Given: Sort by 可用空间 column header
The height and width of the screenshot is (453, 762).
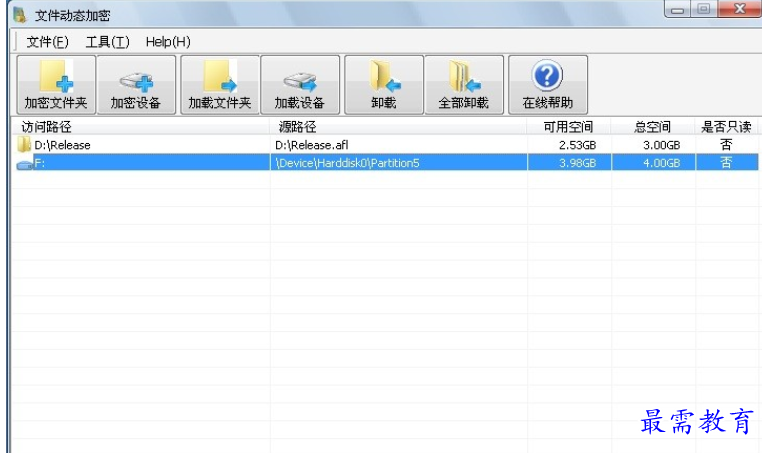Looking at the screenshot, I should click(x=569, y=127).
